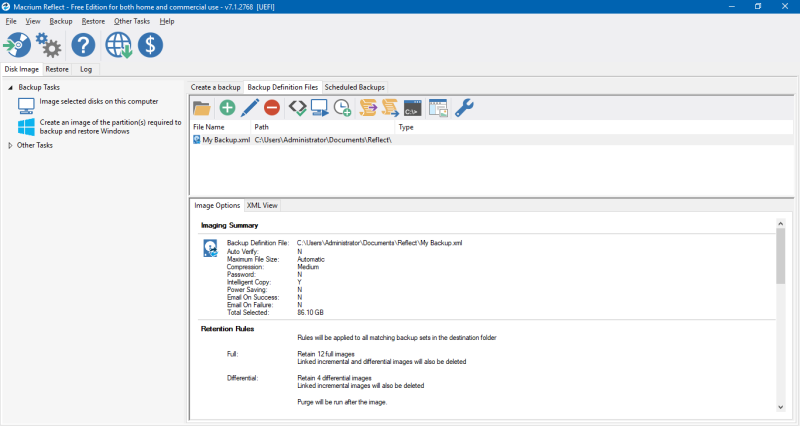Click the globe download updates icon
Viewport: 800px width, 426px height.
click(x=119, y=45)
